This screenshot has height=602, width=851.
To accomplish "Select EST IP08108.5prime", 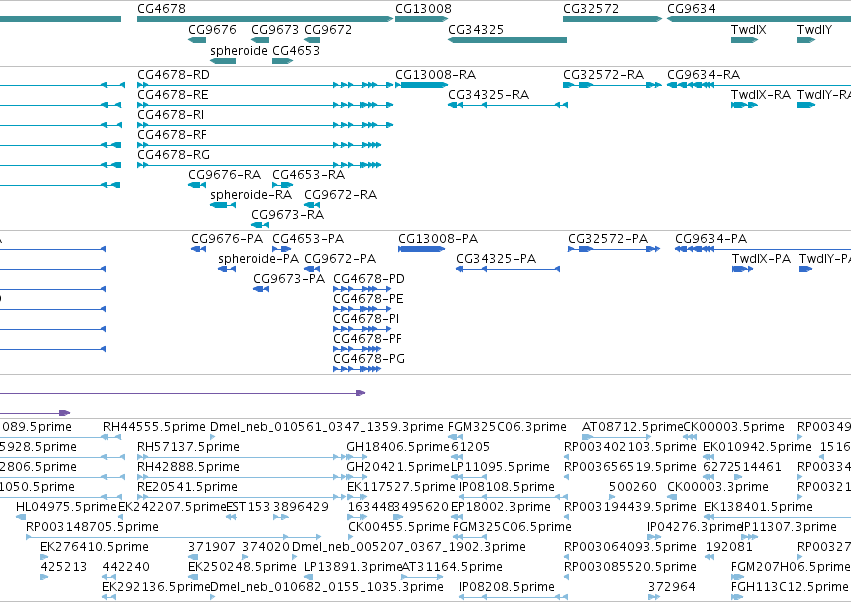I will click(x=507, y=487).
